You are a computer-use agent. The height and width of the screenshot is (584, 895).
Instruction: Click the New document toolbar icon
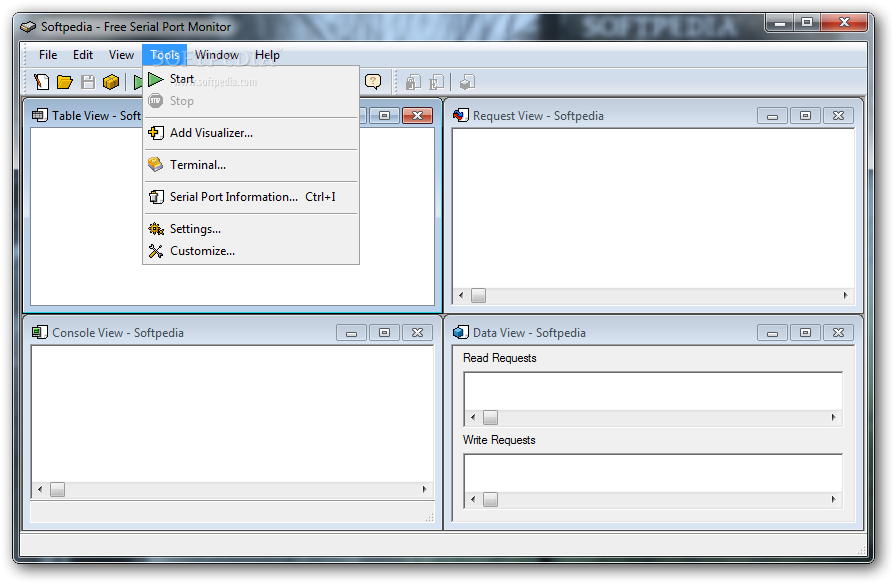42,82
